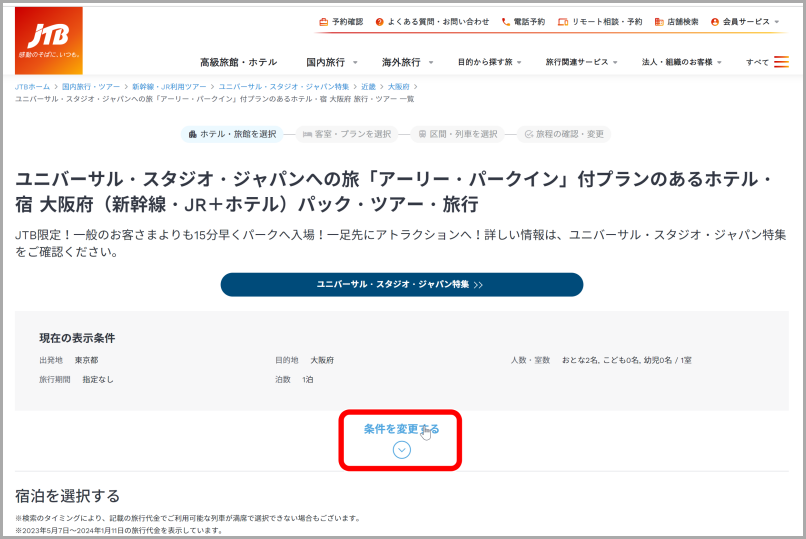Click the store building icon
This screenshot has width=806, height=539.
[659, 22]
